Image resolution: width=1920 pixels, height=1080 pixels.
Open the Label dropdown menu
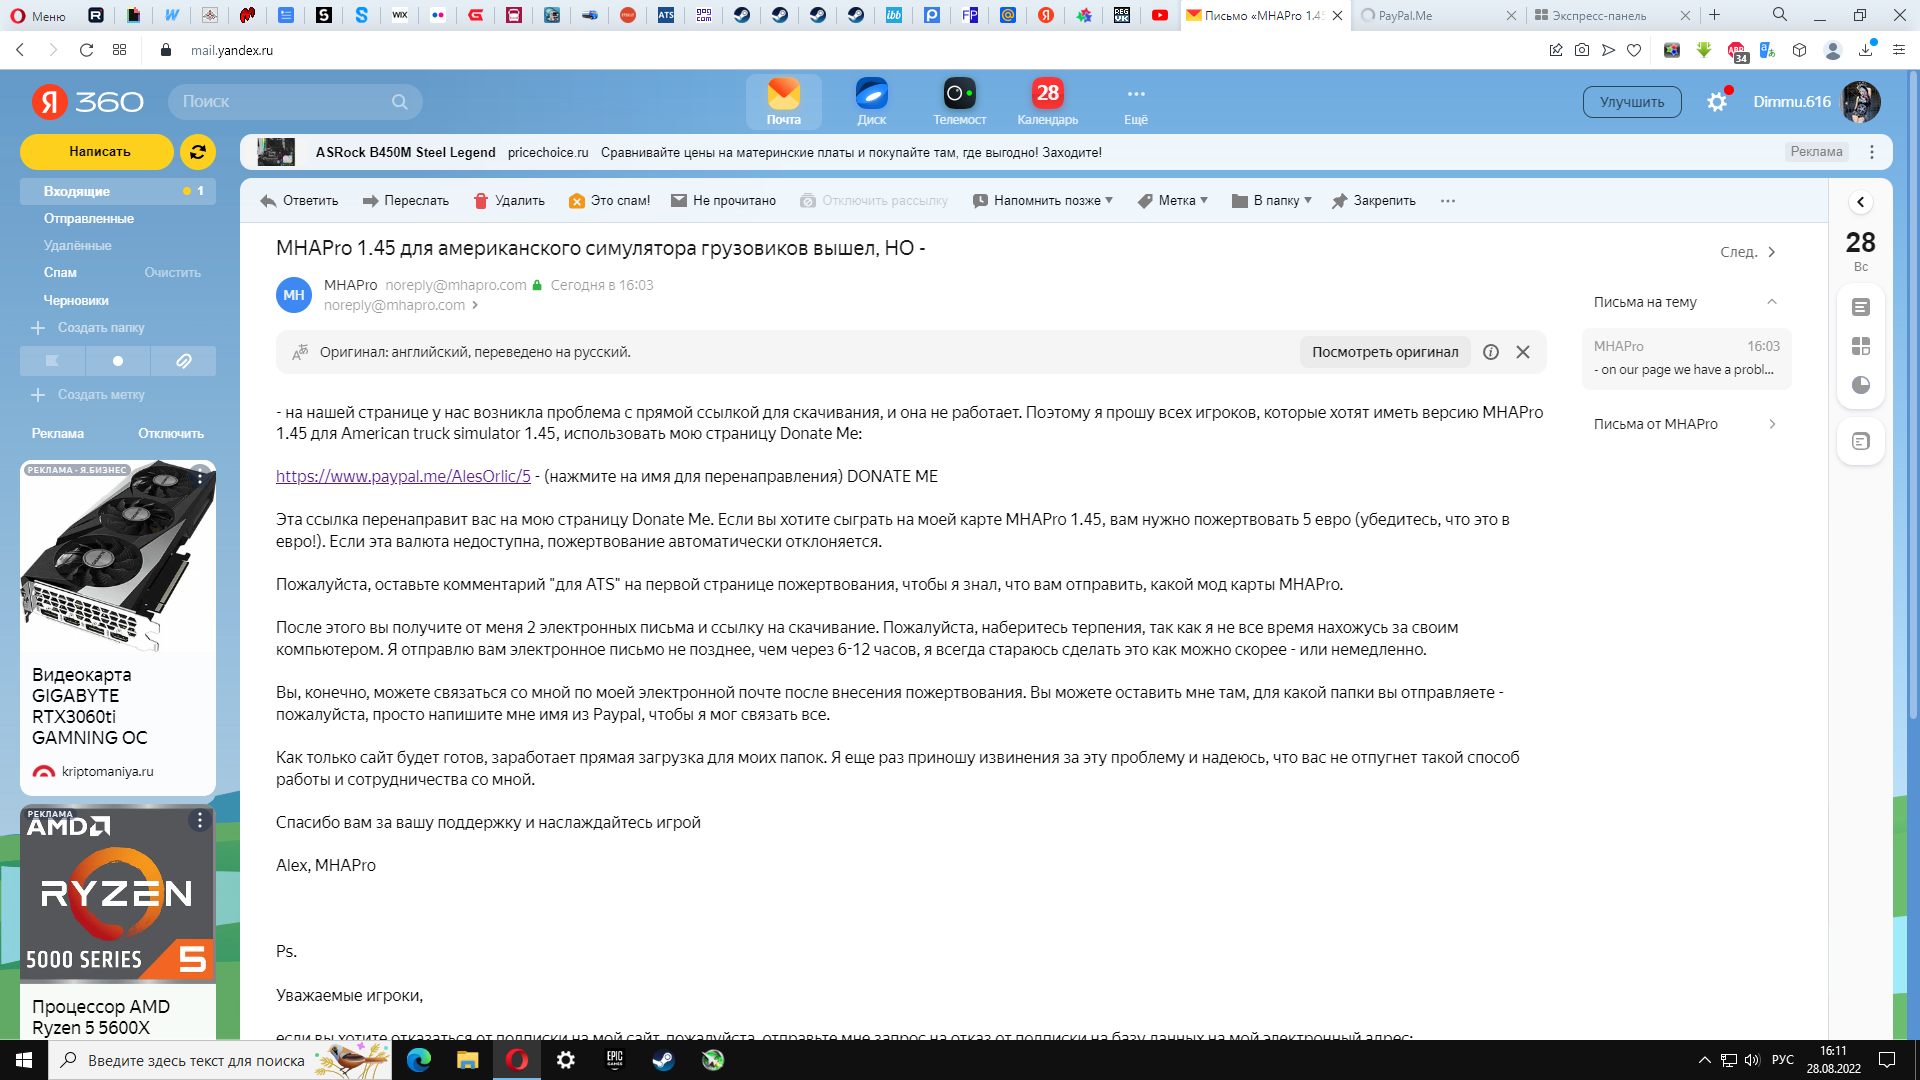tap(1174, 201)
